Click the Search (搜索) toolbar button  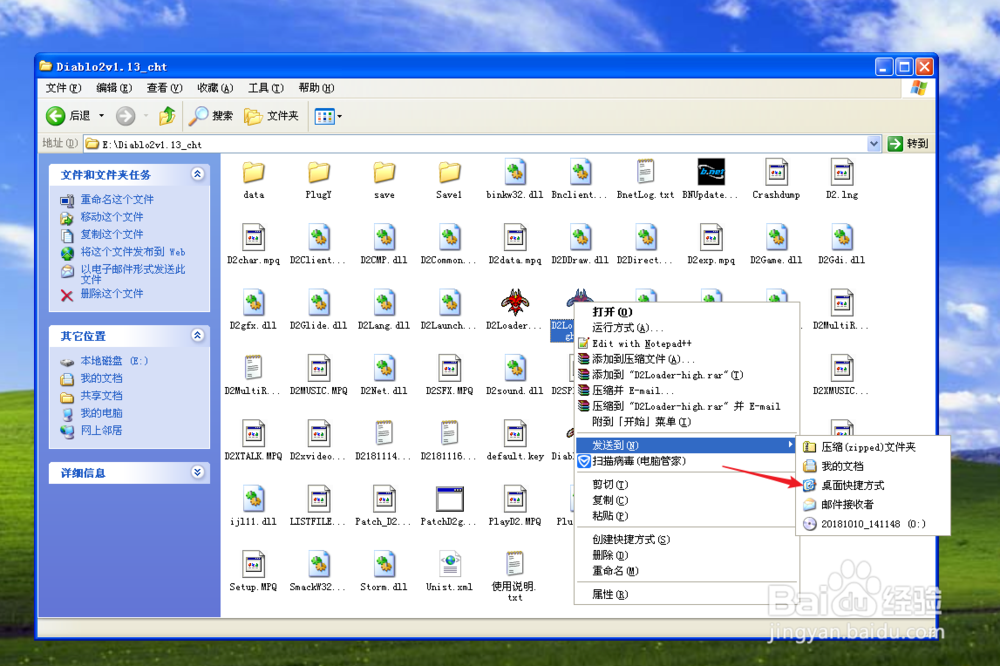pyautogui.click(x=211, y=116)
